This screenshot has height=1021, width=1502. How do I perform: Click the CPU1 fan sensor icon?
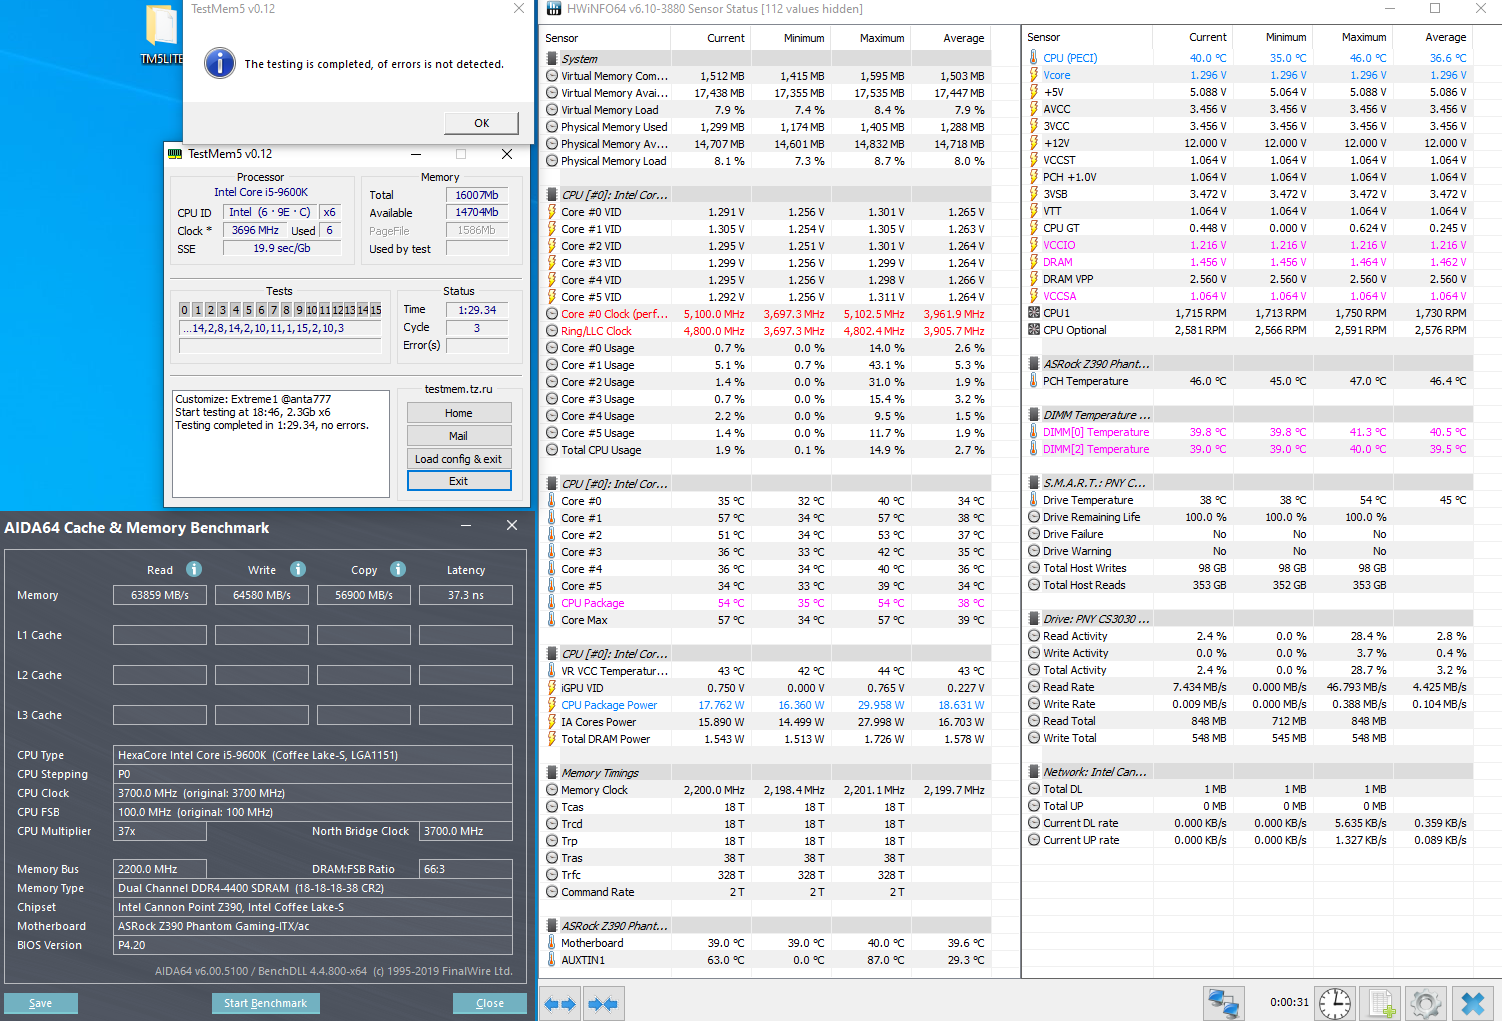pos(1034,313)
